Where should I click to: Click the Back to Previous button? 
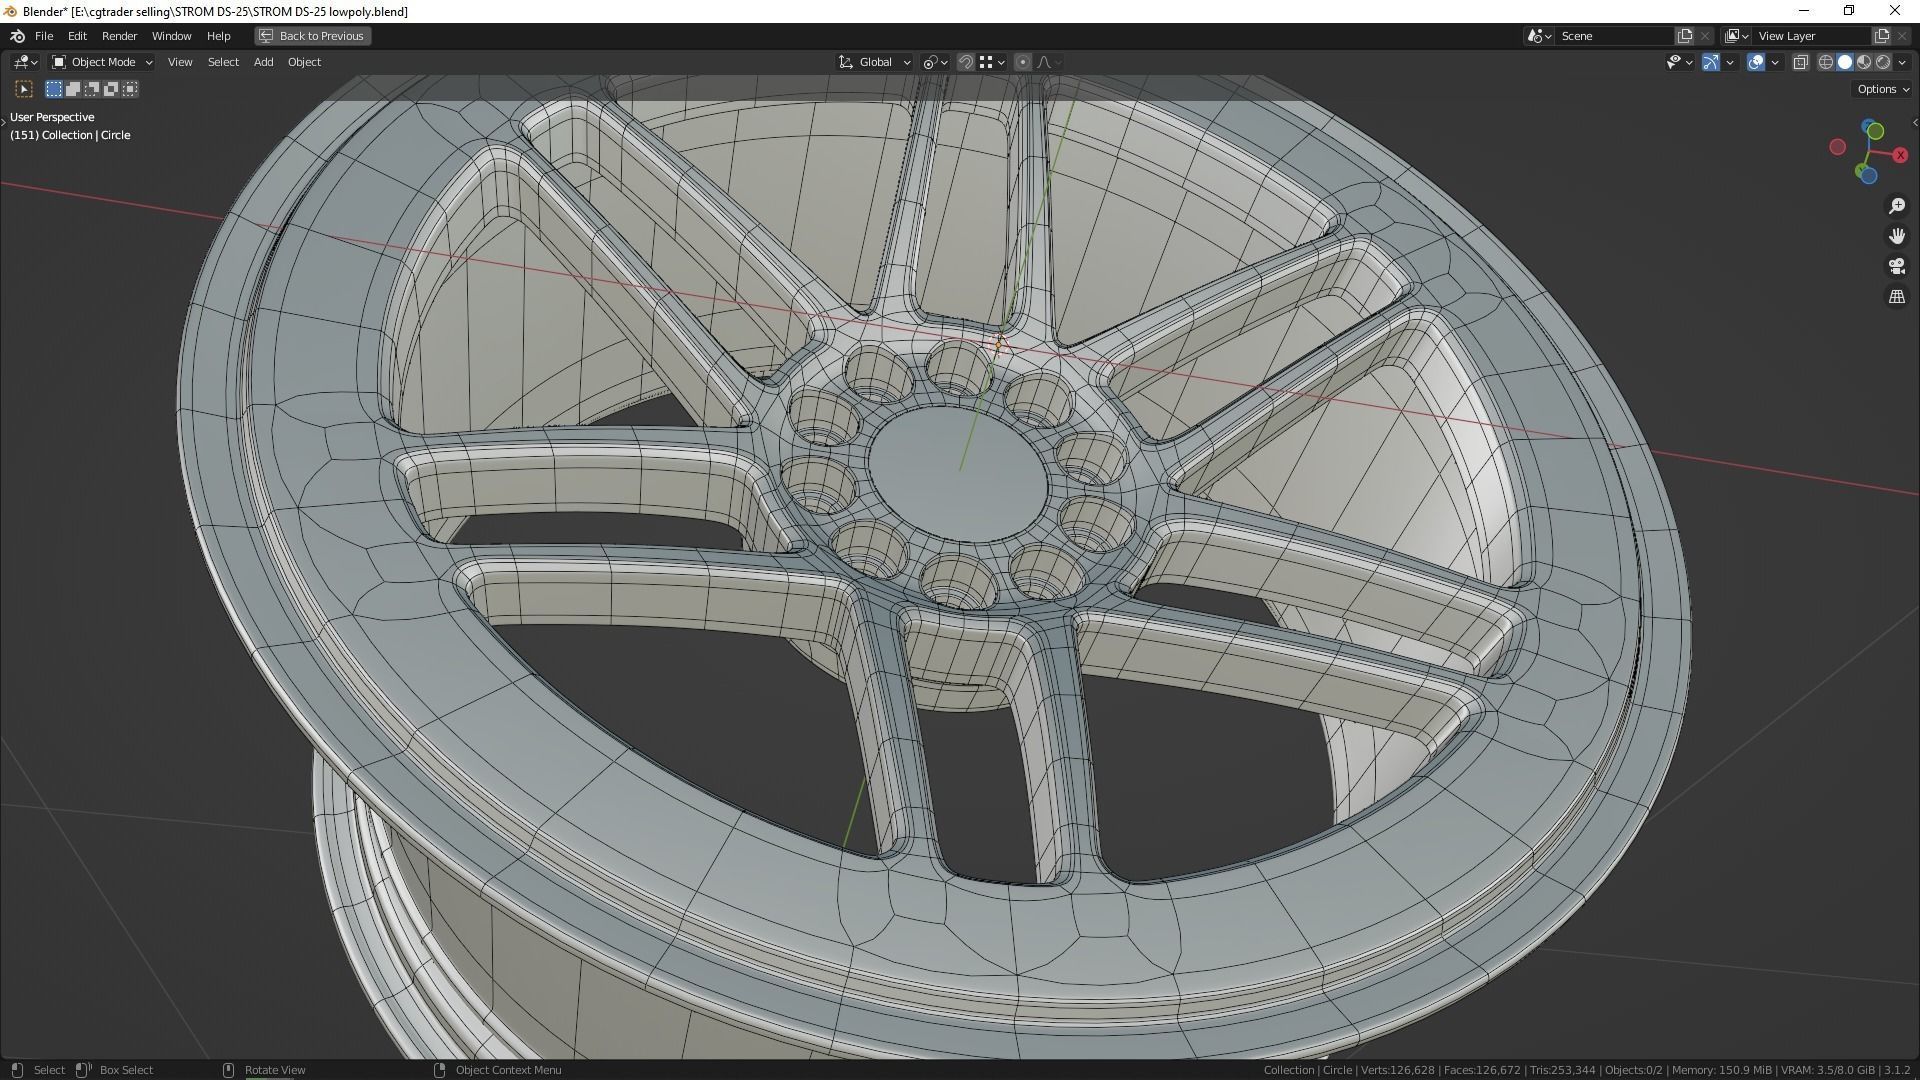click(x=312, y=36)
